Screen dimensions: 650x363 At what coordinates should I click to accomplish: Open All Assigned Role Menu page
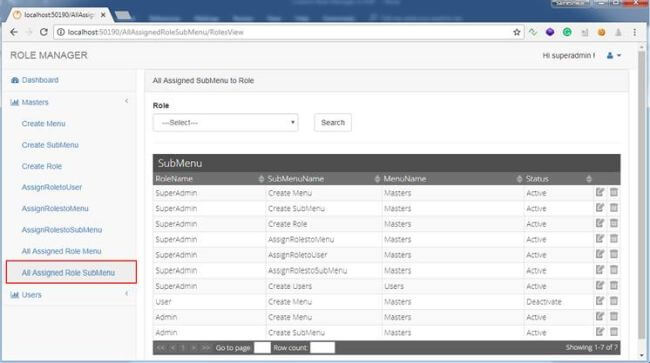(x=61, y=251)
